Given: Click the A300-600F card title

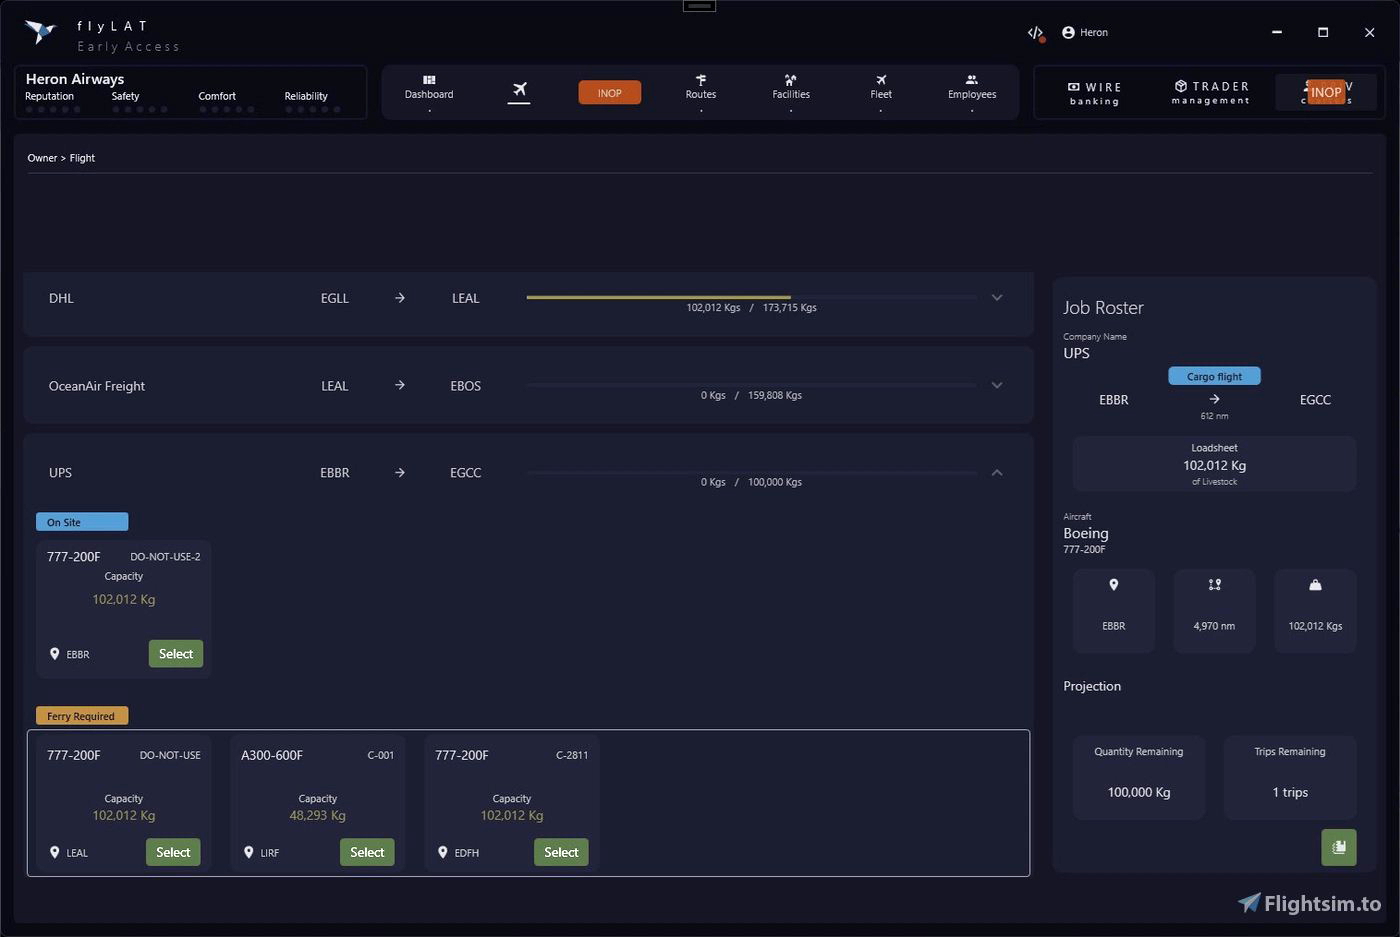Looking at the screenshot, I should (272, 755).
